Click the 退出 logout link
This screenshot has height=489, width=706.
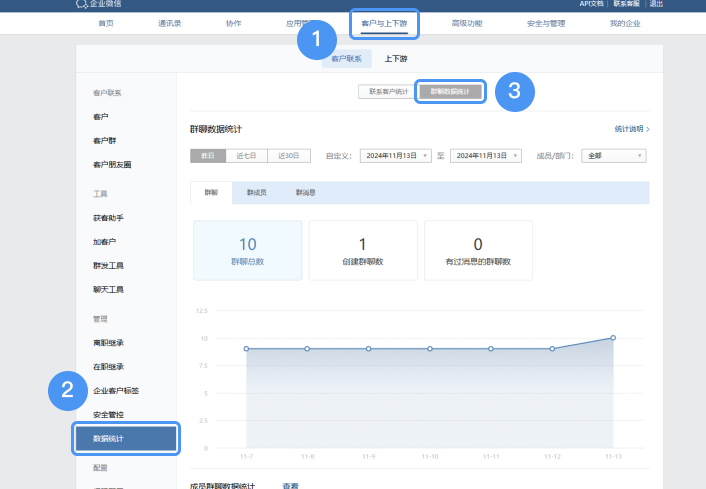click(684, 4)
